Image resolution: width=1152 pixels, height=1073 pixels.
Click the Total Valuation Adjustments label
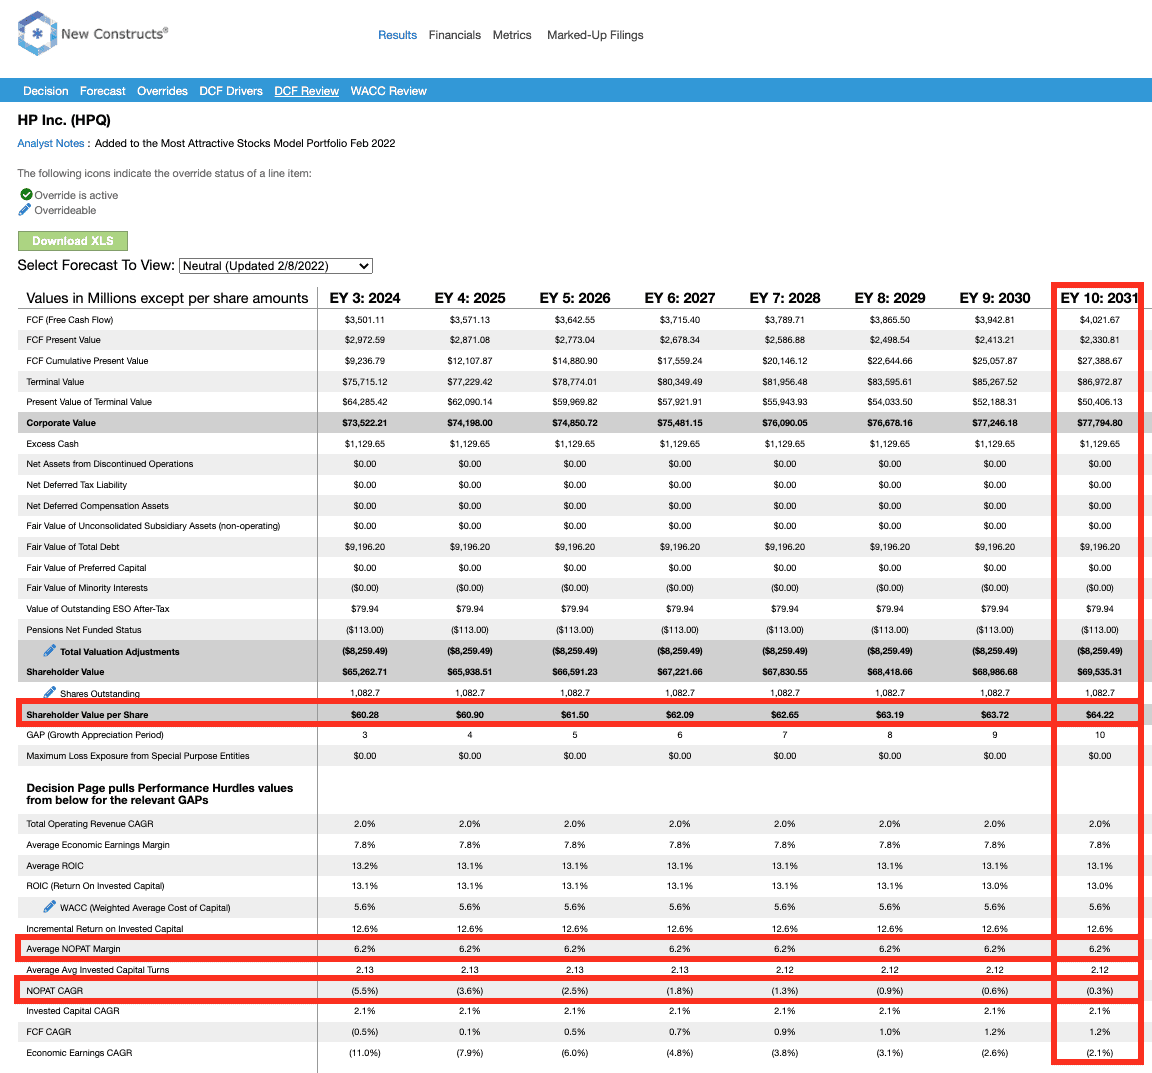(x=120, y=652)
